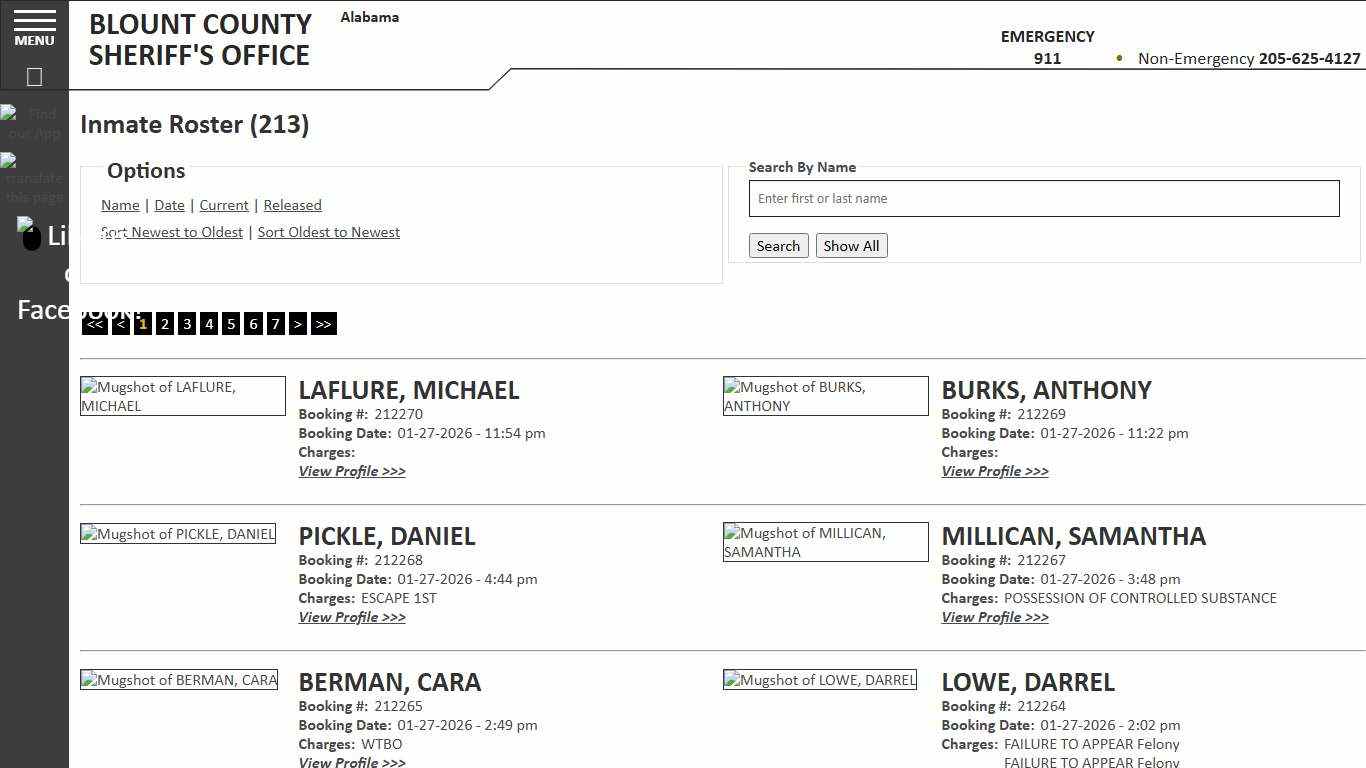Open page 4 of the roster

point(209,323)
